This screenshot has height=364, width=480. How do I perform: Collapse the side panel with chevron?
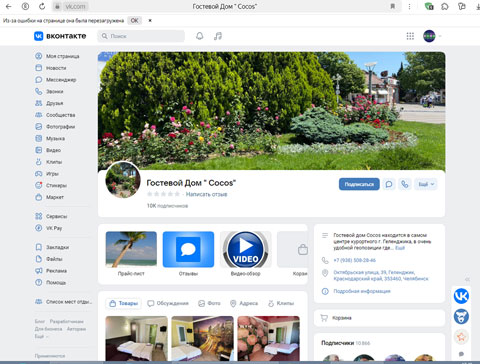pos(467,279)
